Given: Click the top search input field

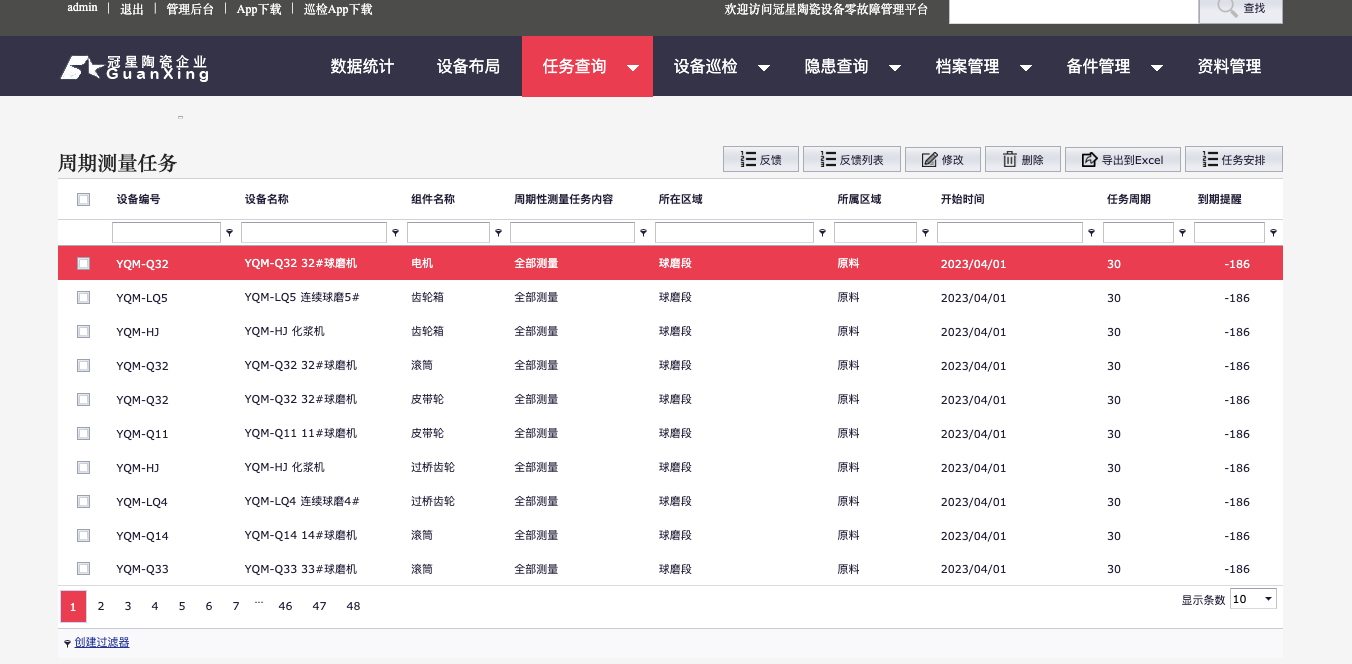Looking at the screenshot, I should click(x=1073, y=10).
